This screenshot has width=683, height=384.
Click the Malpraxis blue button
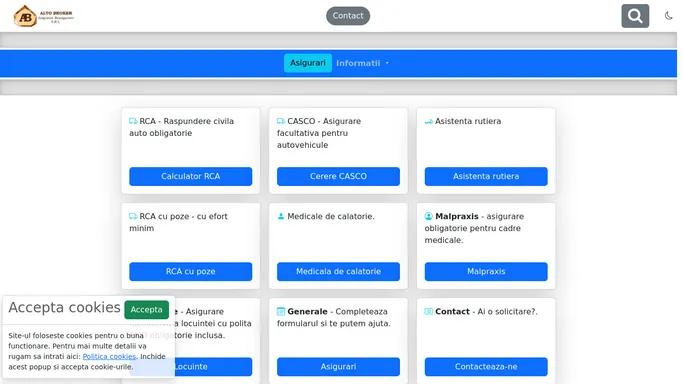point(486,271)
